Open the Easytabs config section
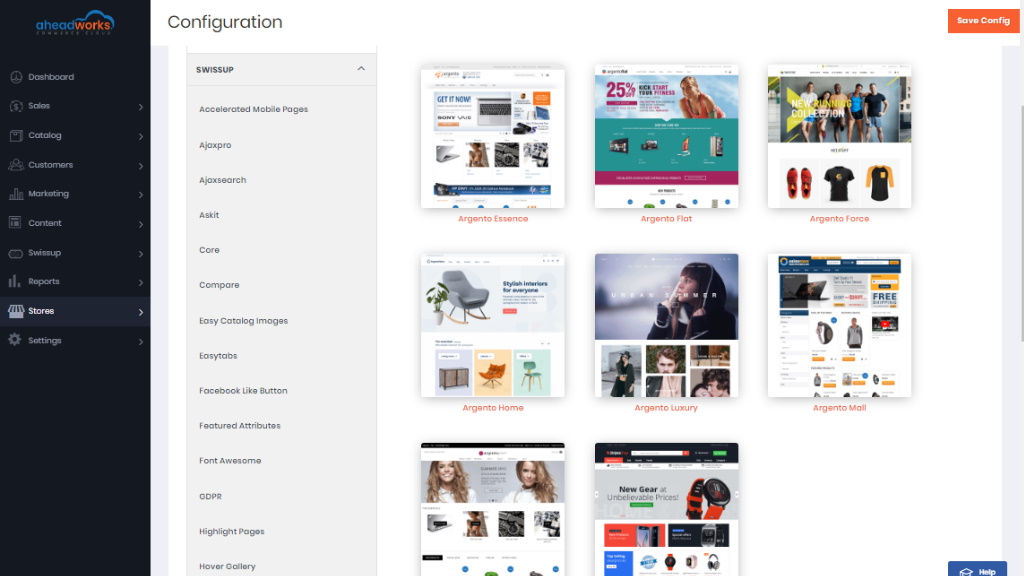This screenshot has width=1024, height=576. 218,356
